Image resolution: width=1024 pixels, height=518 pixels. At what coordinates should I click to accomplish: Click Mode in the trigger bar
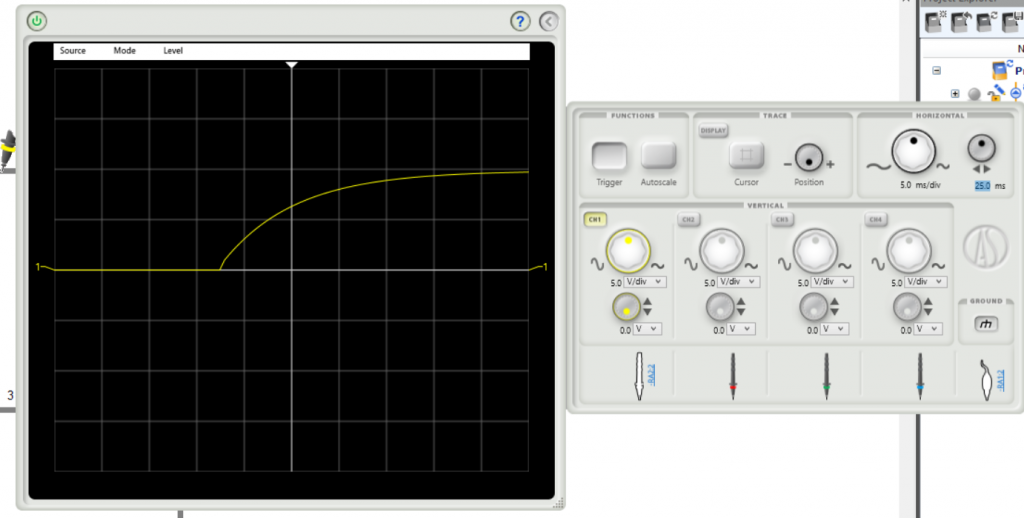(x=124, y=51)
